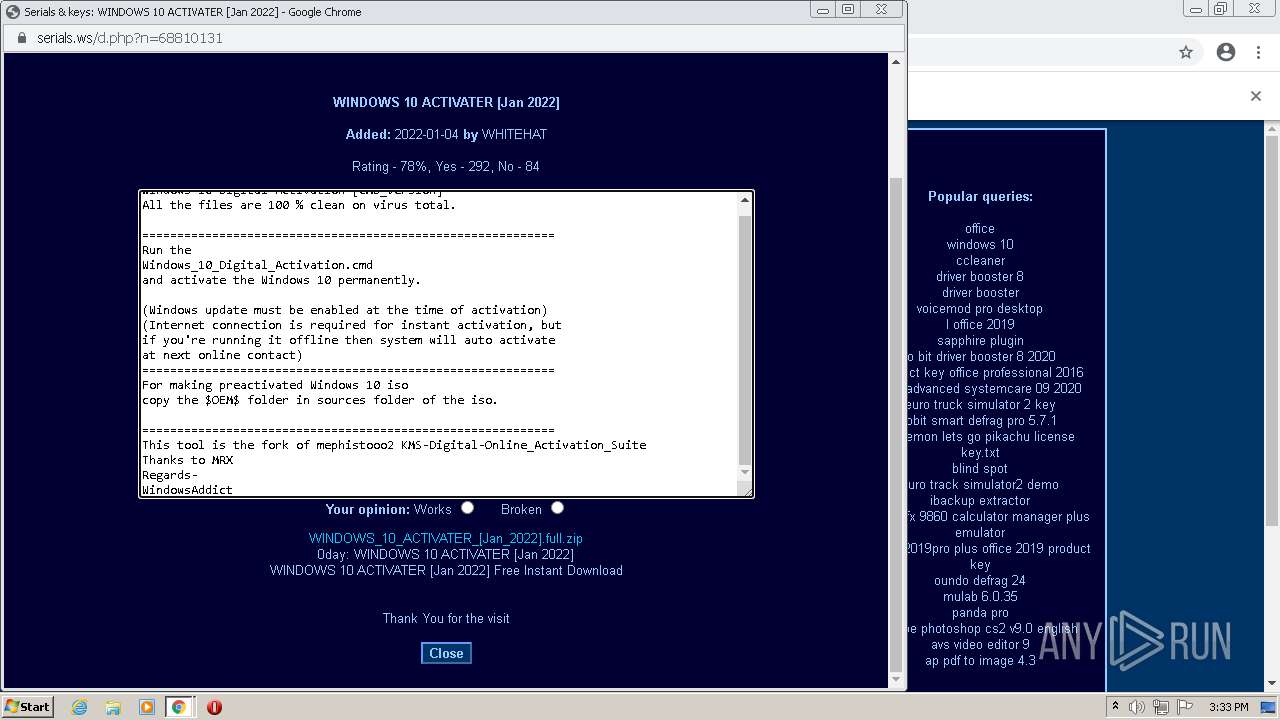Viewport: 1280px width, 720px height.
Task: Click the 'WINDOWS 10 ACTIVATER [Jan 2022]' heading
Action: [446, 102]
